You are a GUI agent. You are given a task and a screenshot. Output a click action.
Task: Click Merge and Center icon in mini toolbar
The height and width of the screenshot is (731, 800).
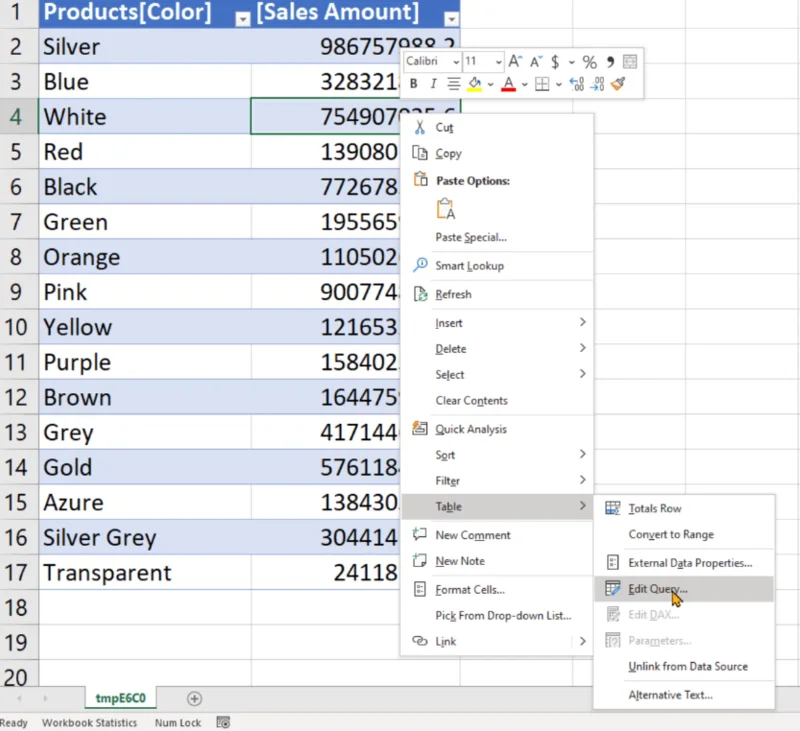(x=630, y=62)
